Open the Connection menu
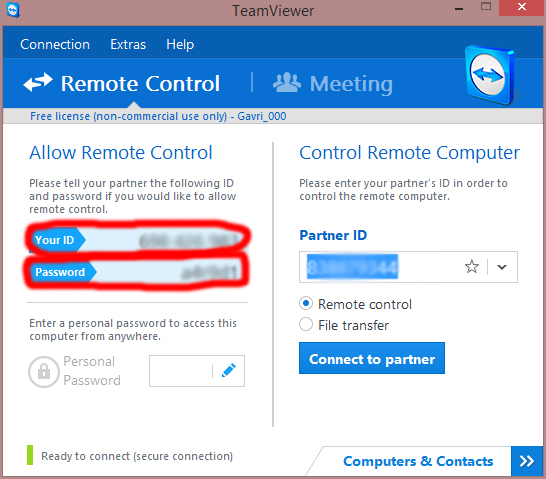This screenshot has width=546, height=479. pos(55,45)
